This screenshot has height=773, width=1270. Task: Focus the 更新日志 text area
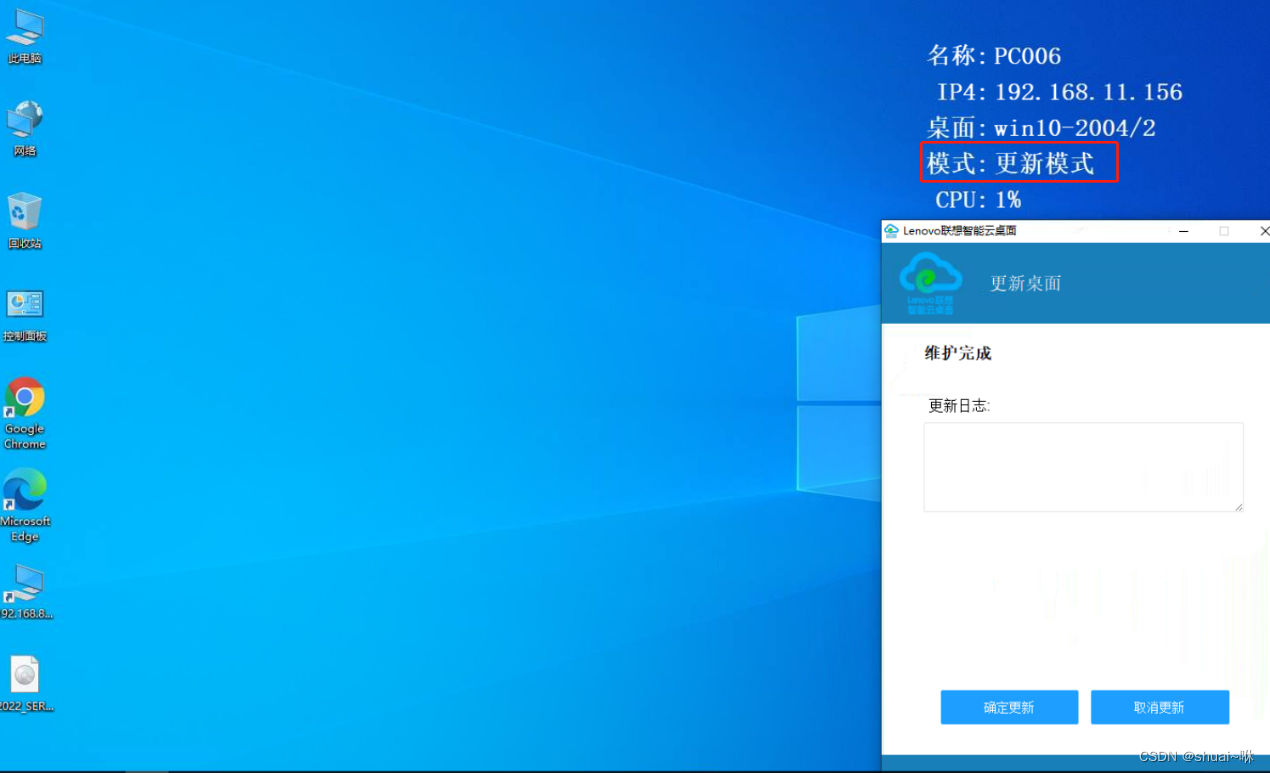point(1082,467)
